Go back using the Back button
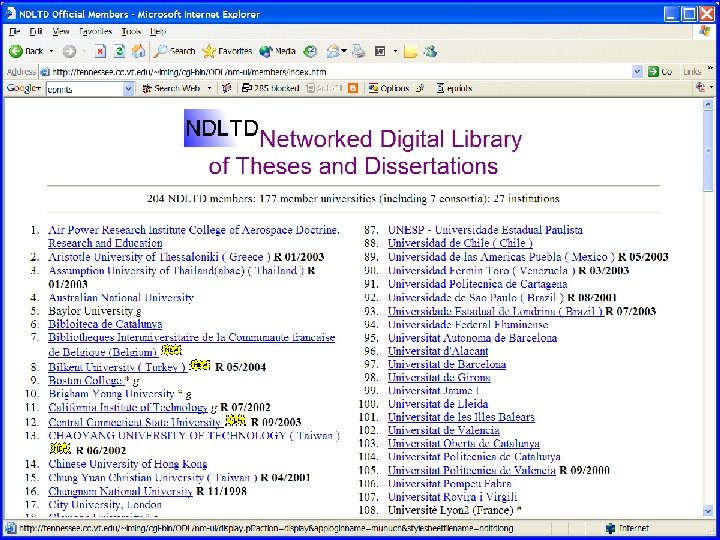Viewport: 720px width, 540px height. (x=26, y=51)
